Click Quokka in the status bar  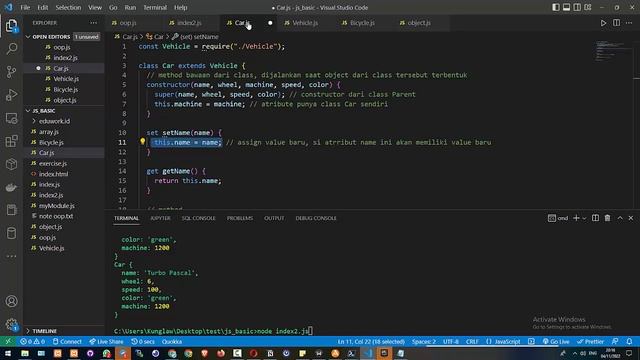(x=172, y=341)
